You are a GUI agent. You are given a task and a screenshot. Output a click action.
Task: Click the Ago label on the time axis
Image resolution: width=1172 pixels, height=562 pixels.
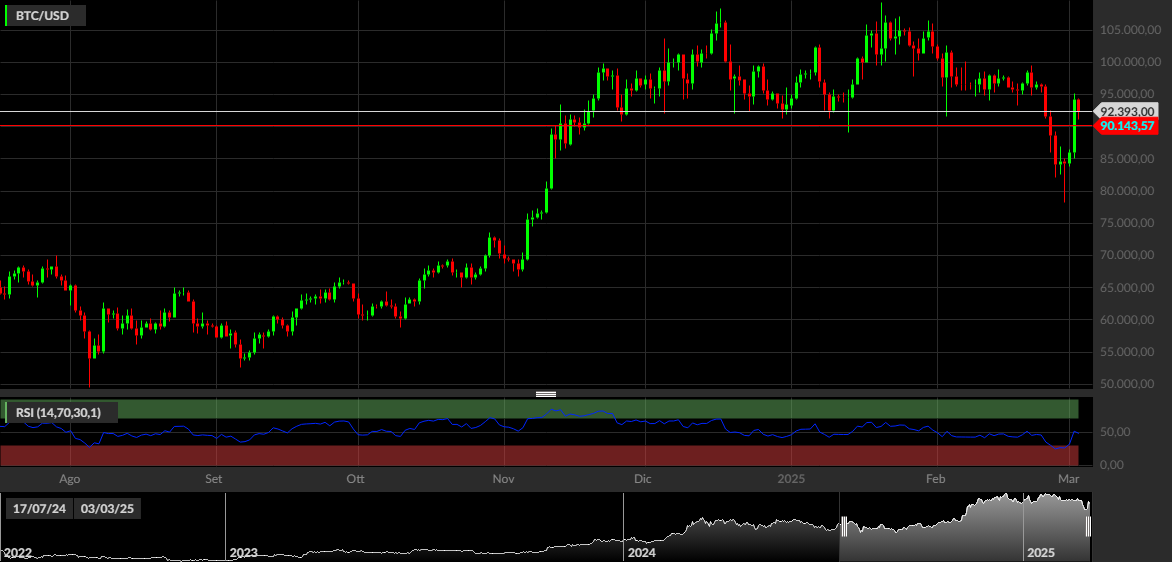[69, 478]
